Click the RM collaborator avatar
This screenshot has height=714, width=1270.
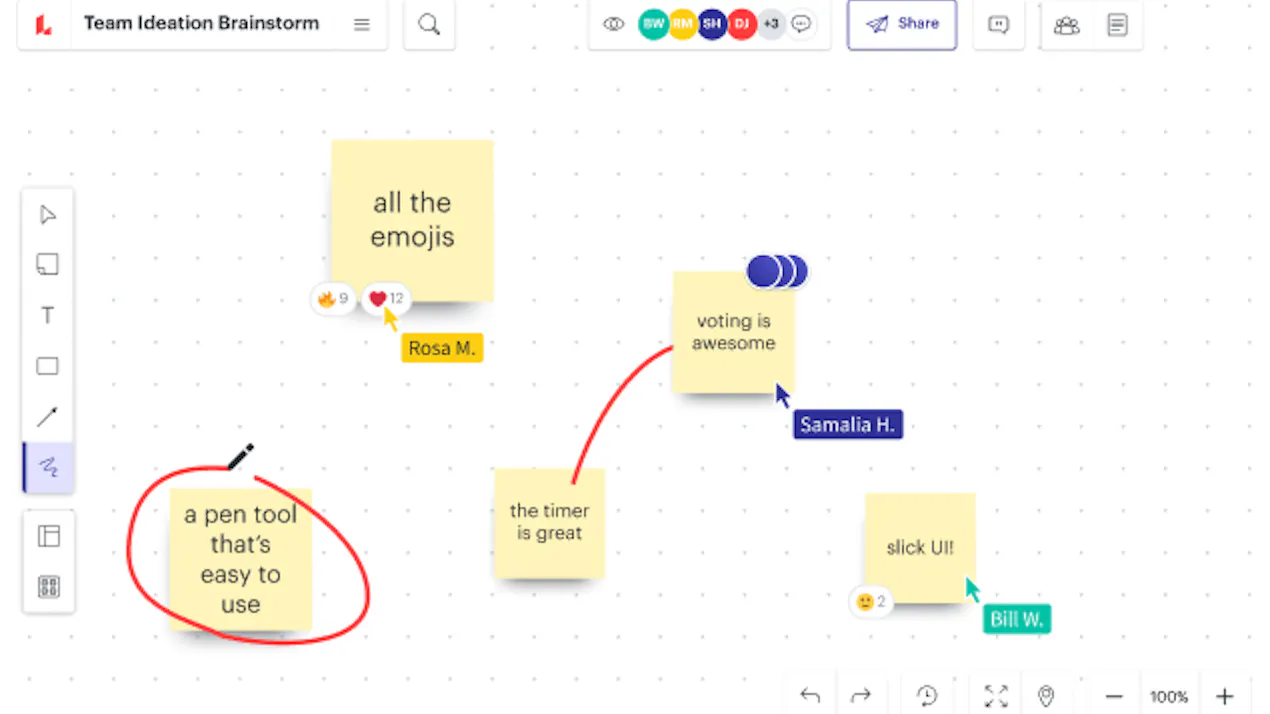pos(682,24)
